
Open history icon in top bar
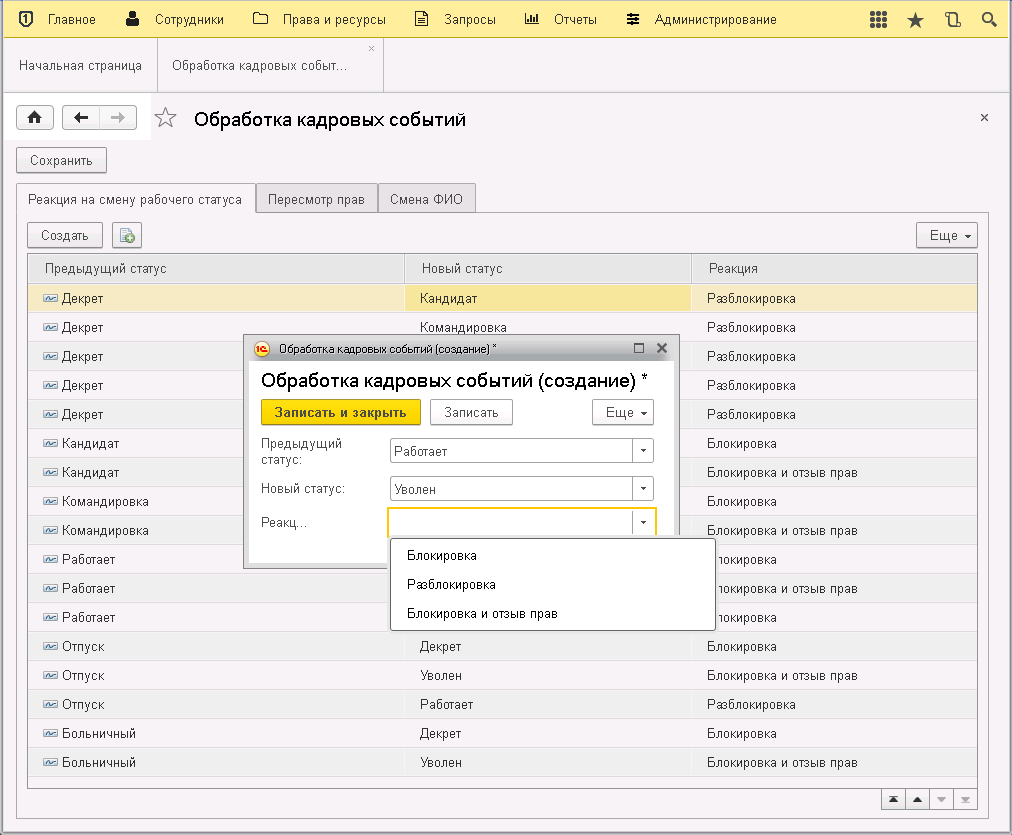point(952,20)
